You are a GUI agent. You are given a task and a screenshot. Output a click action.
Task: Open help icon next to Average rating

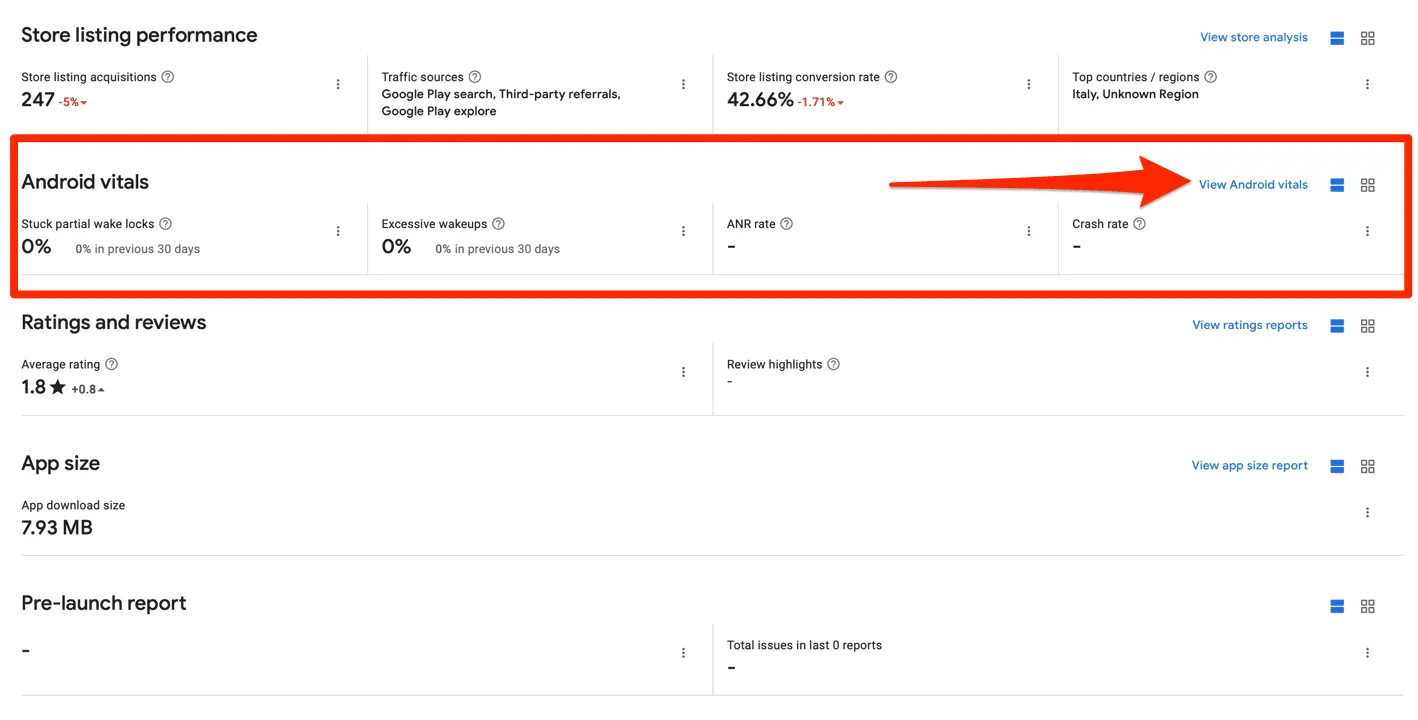click(x=111, y=364)
